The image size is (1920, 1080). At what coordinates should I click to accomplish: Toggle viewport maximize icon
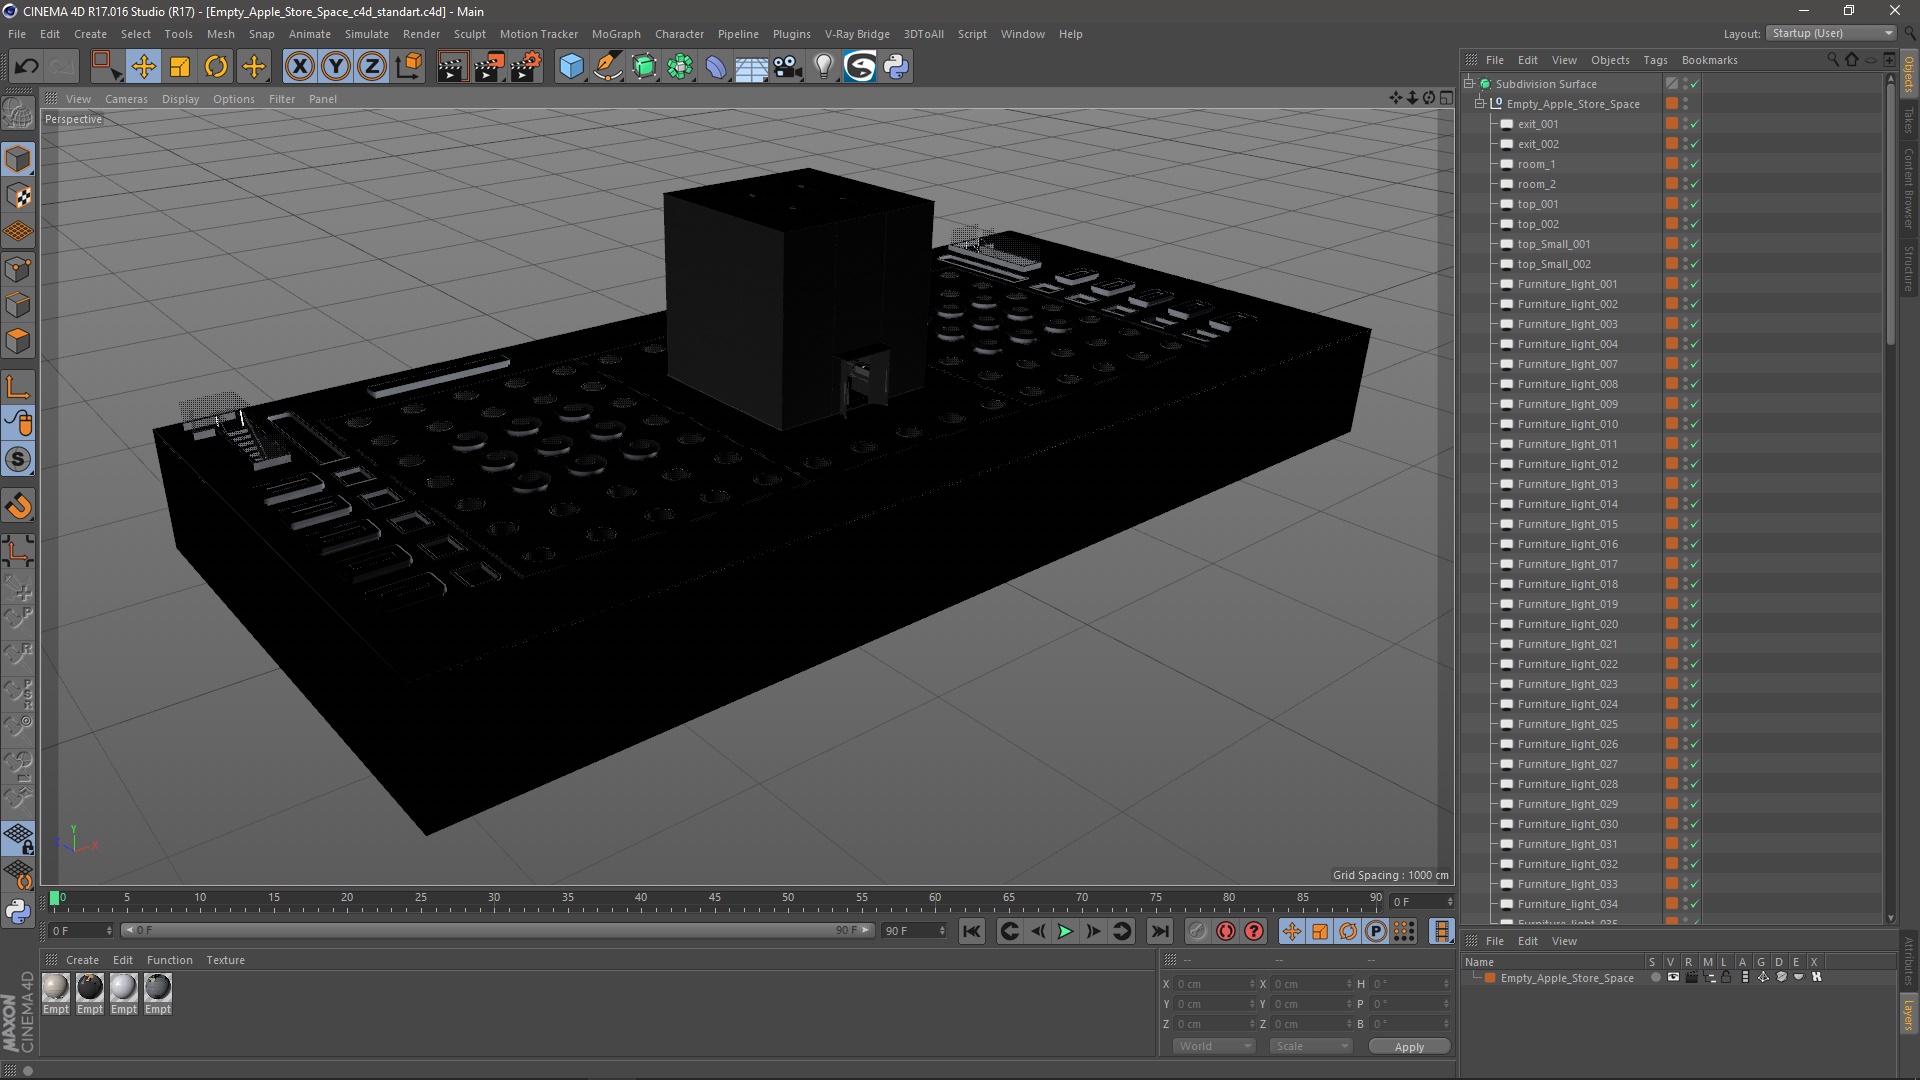(1446, 98)
